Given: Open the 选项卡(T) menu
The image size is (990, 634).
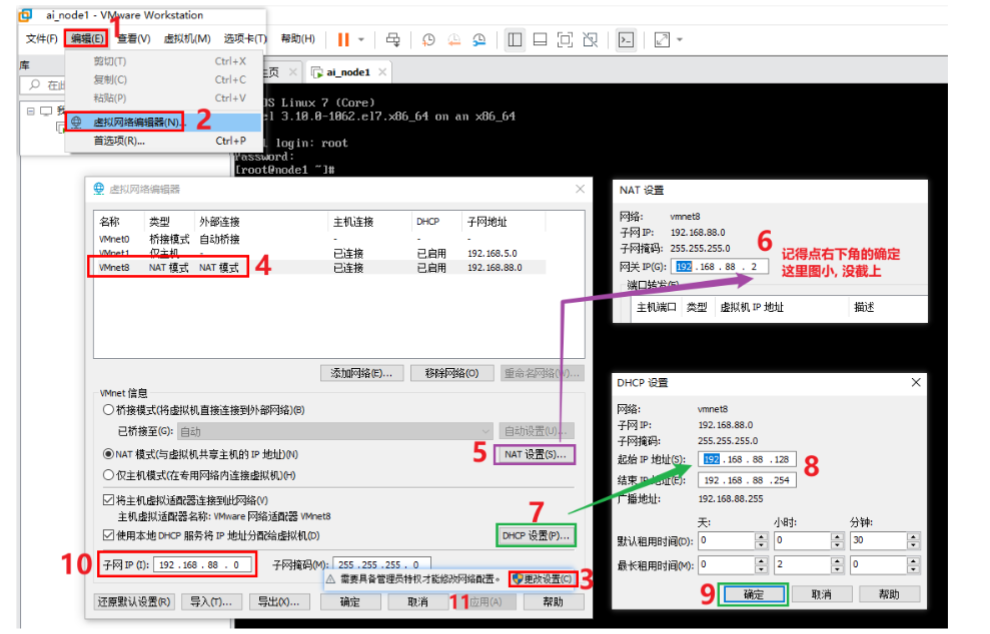Looking at the screenshot, I should tap(245, 39).
